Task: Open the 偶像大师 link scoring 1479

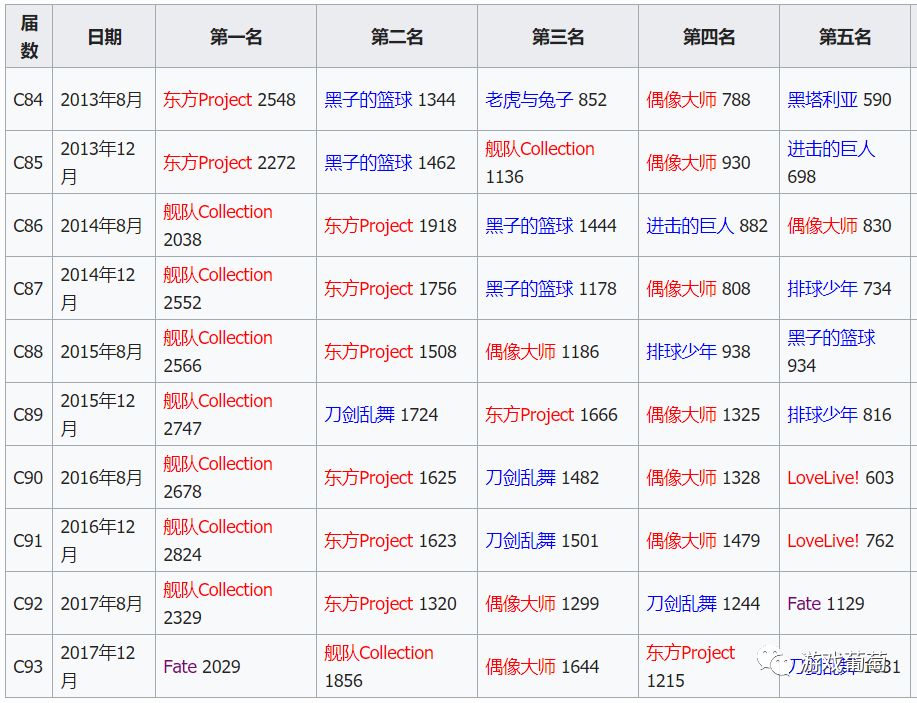Action: tap(681, 542)
